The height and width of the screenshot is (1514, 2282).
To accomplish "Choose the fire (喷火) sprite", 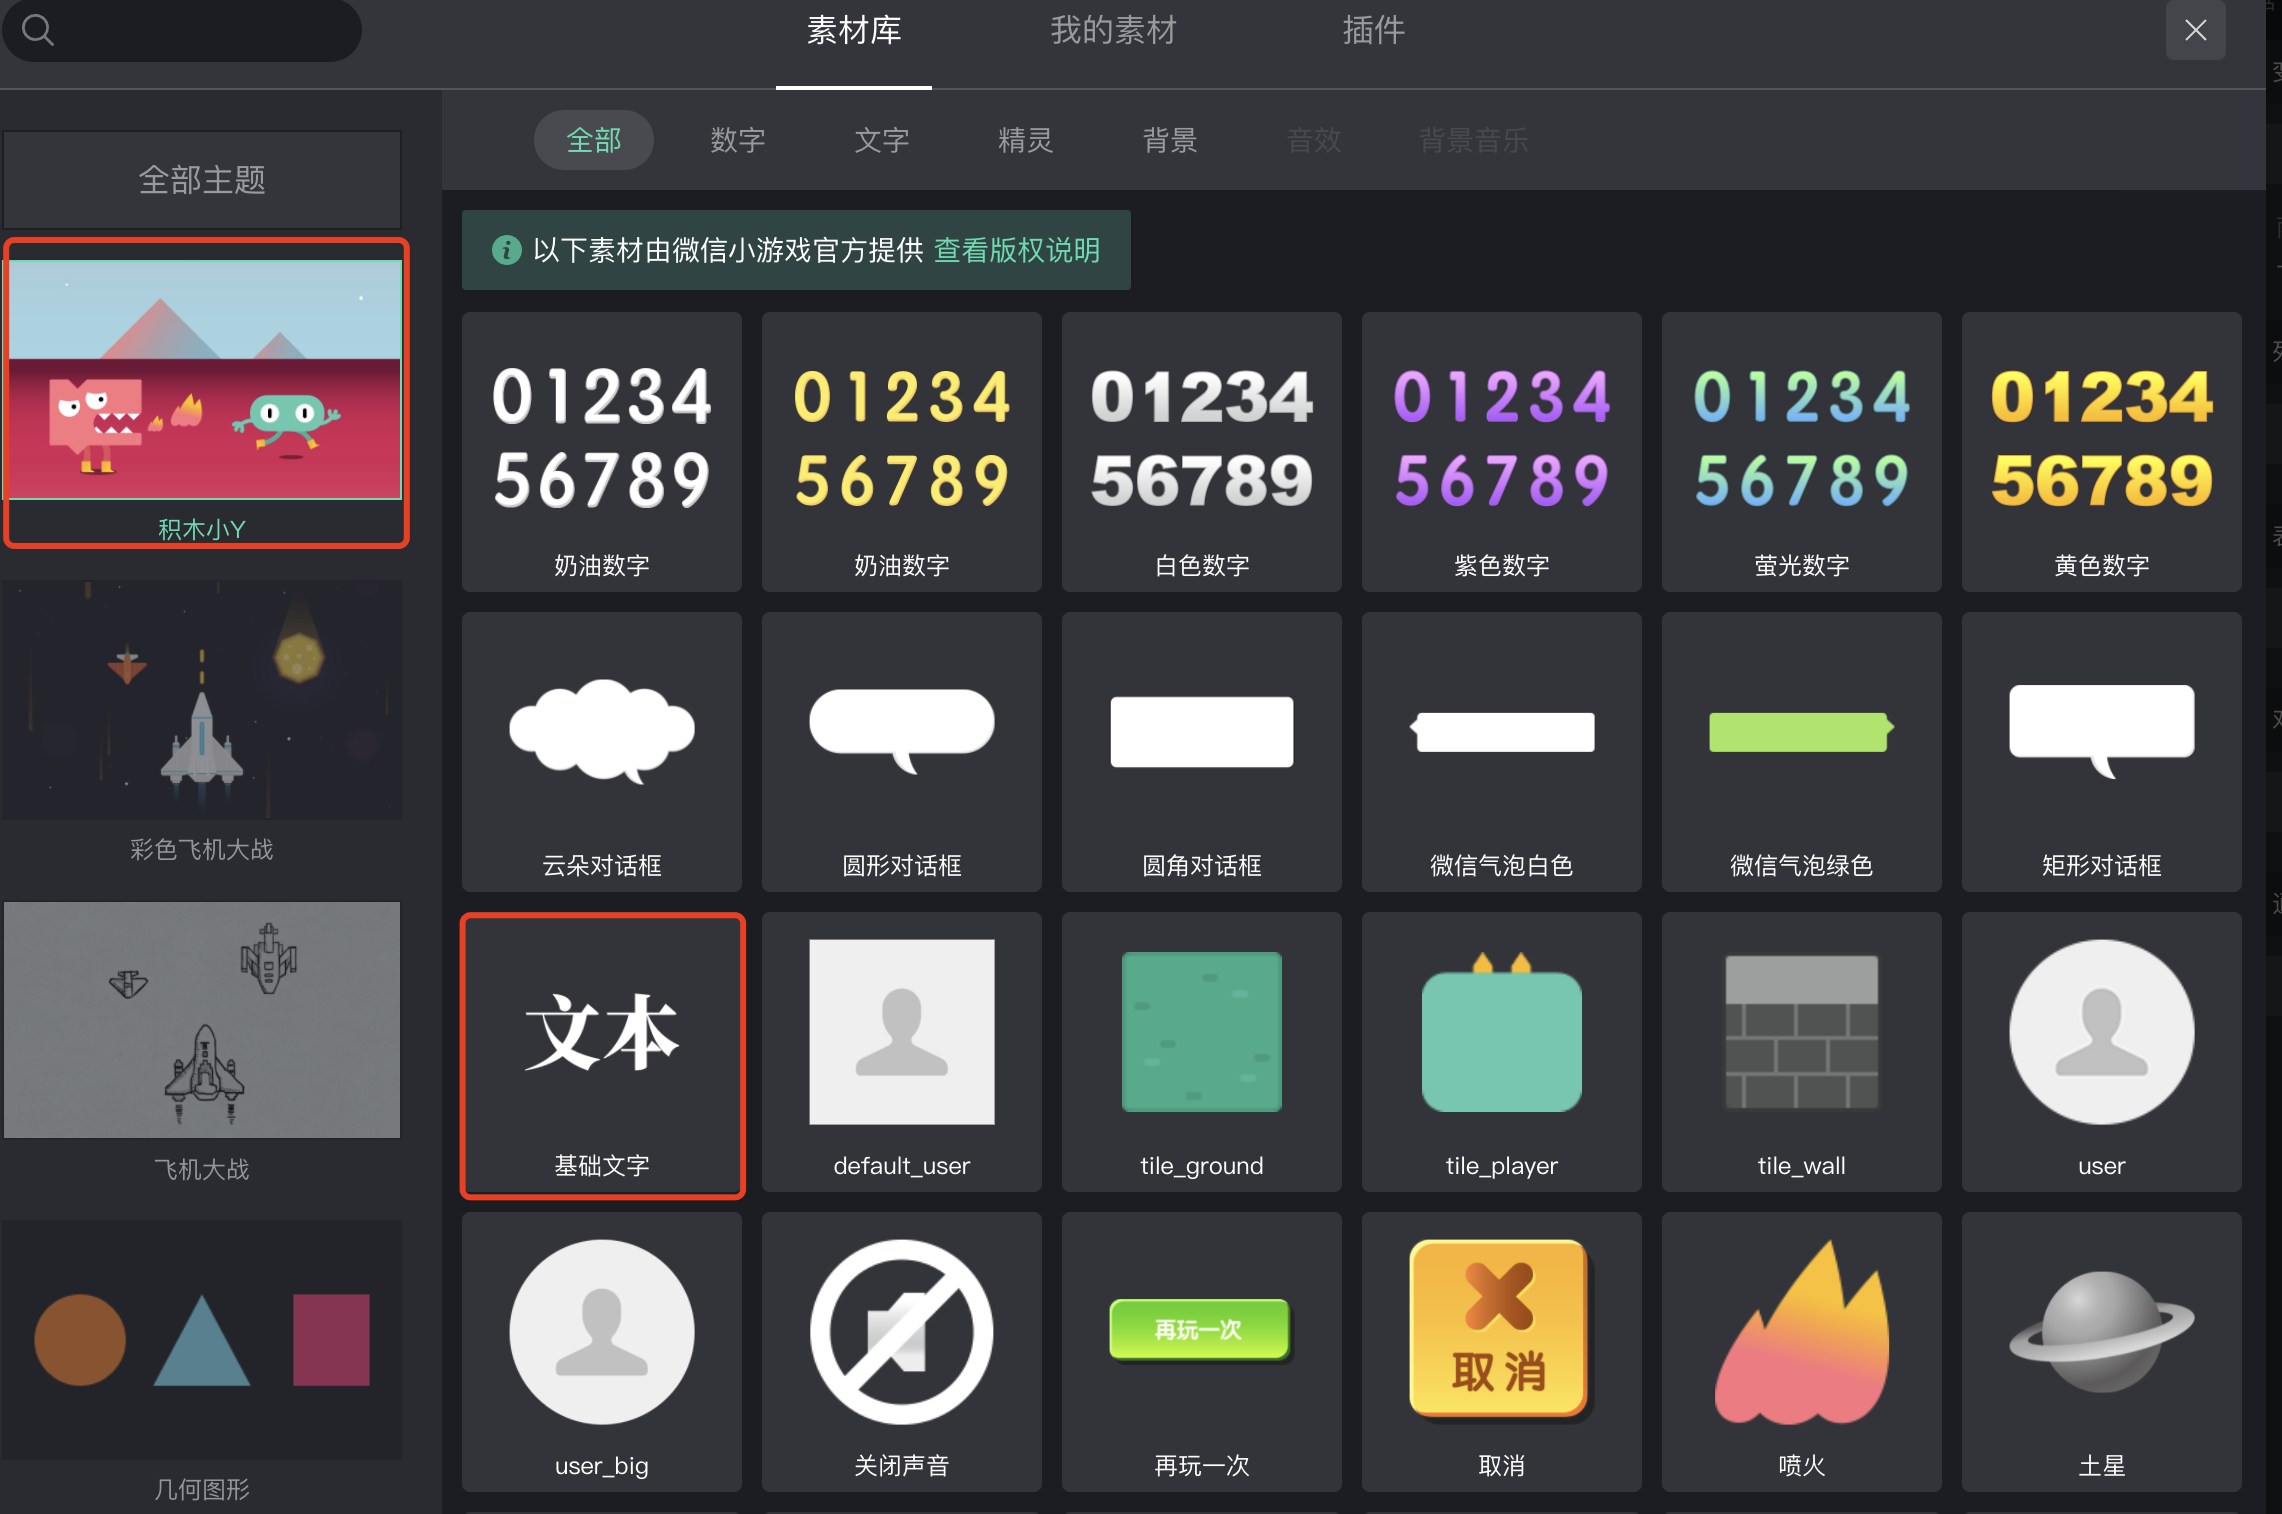I will [1801, 1350].
